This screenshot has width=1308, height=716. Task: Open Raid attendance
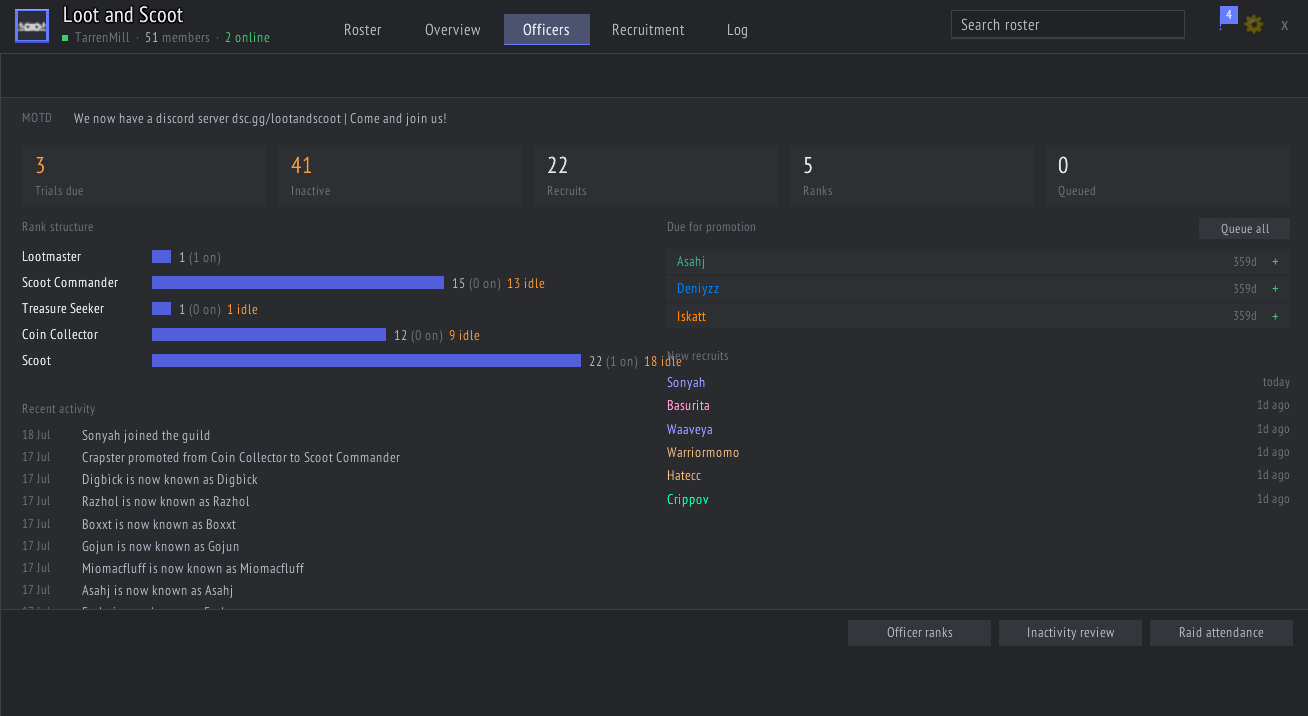tap(1221, 633)
